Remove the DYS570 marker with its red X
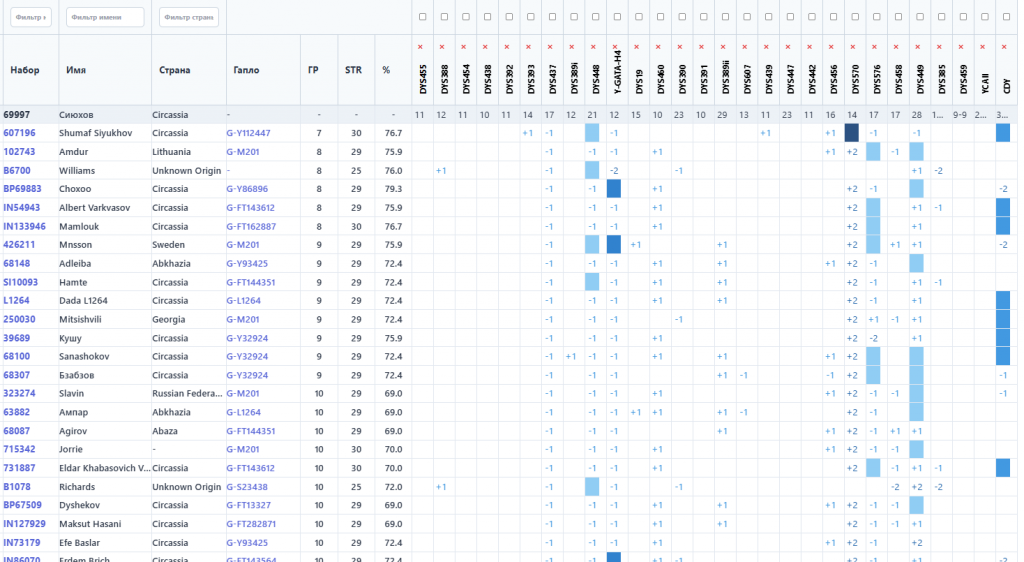Image resolution: width=1024 pixels, height=562 pixels. [x=852, y=47]
